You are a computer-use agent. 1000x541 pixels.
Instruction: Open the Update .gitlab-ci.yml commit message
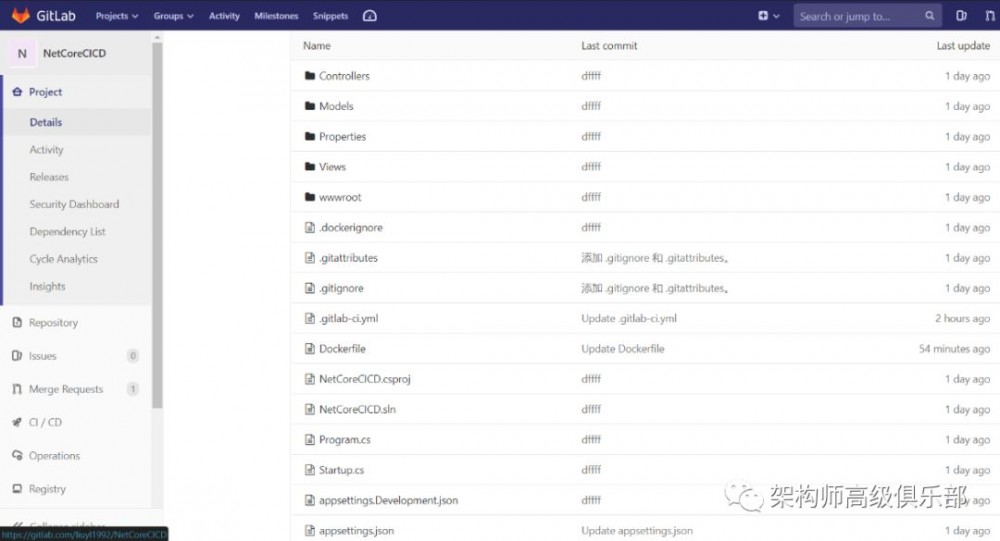coord(629,318)
